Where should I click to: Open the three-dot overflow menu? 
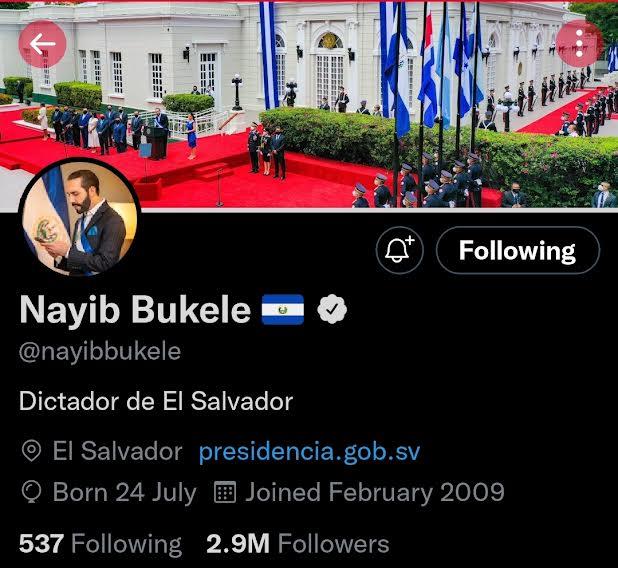pyautogui.click(x=579, y=44)
